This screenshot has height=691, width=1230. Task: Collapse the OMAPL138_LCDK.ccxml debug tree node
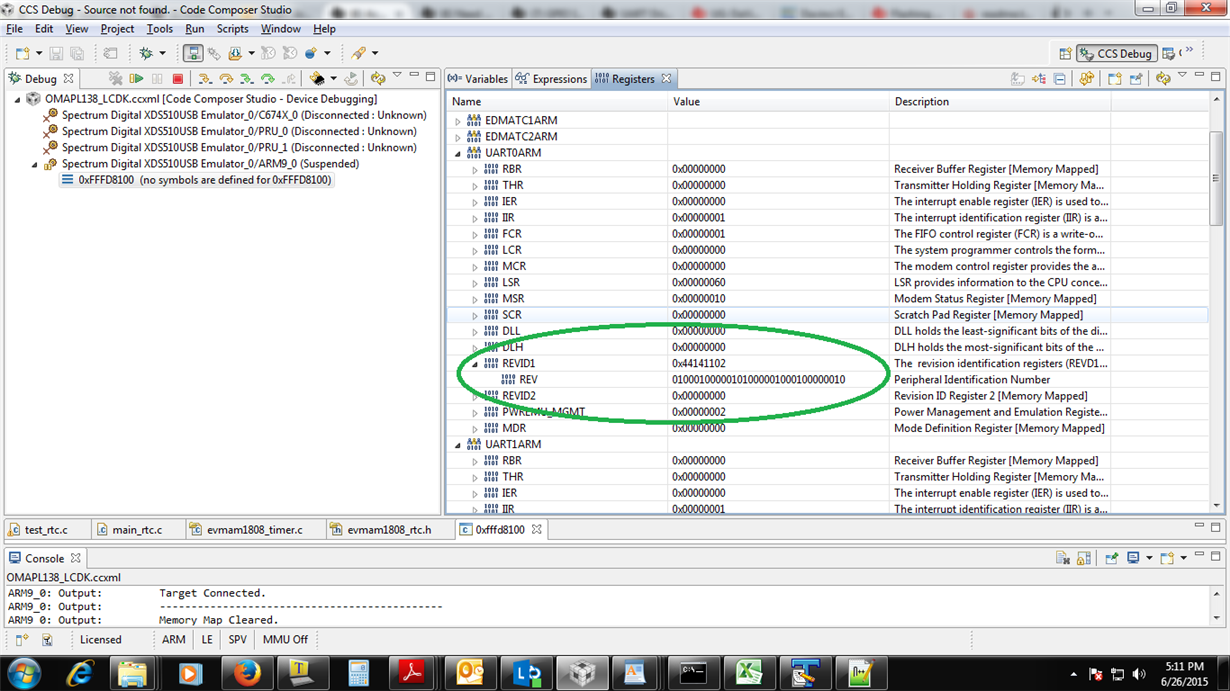tap(17, 100)
